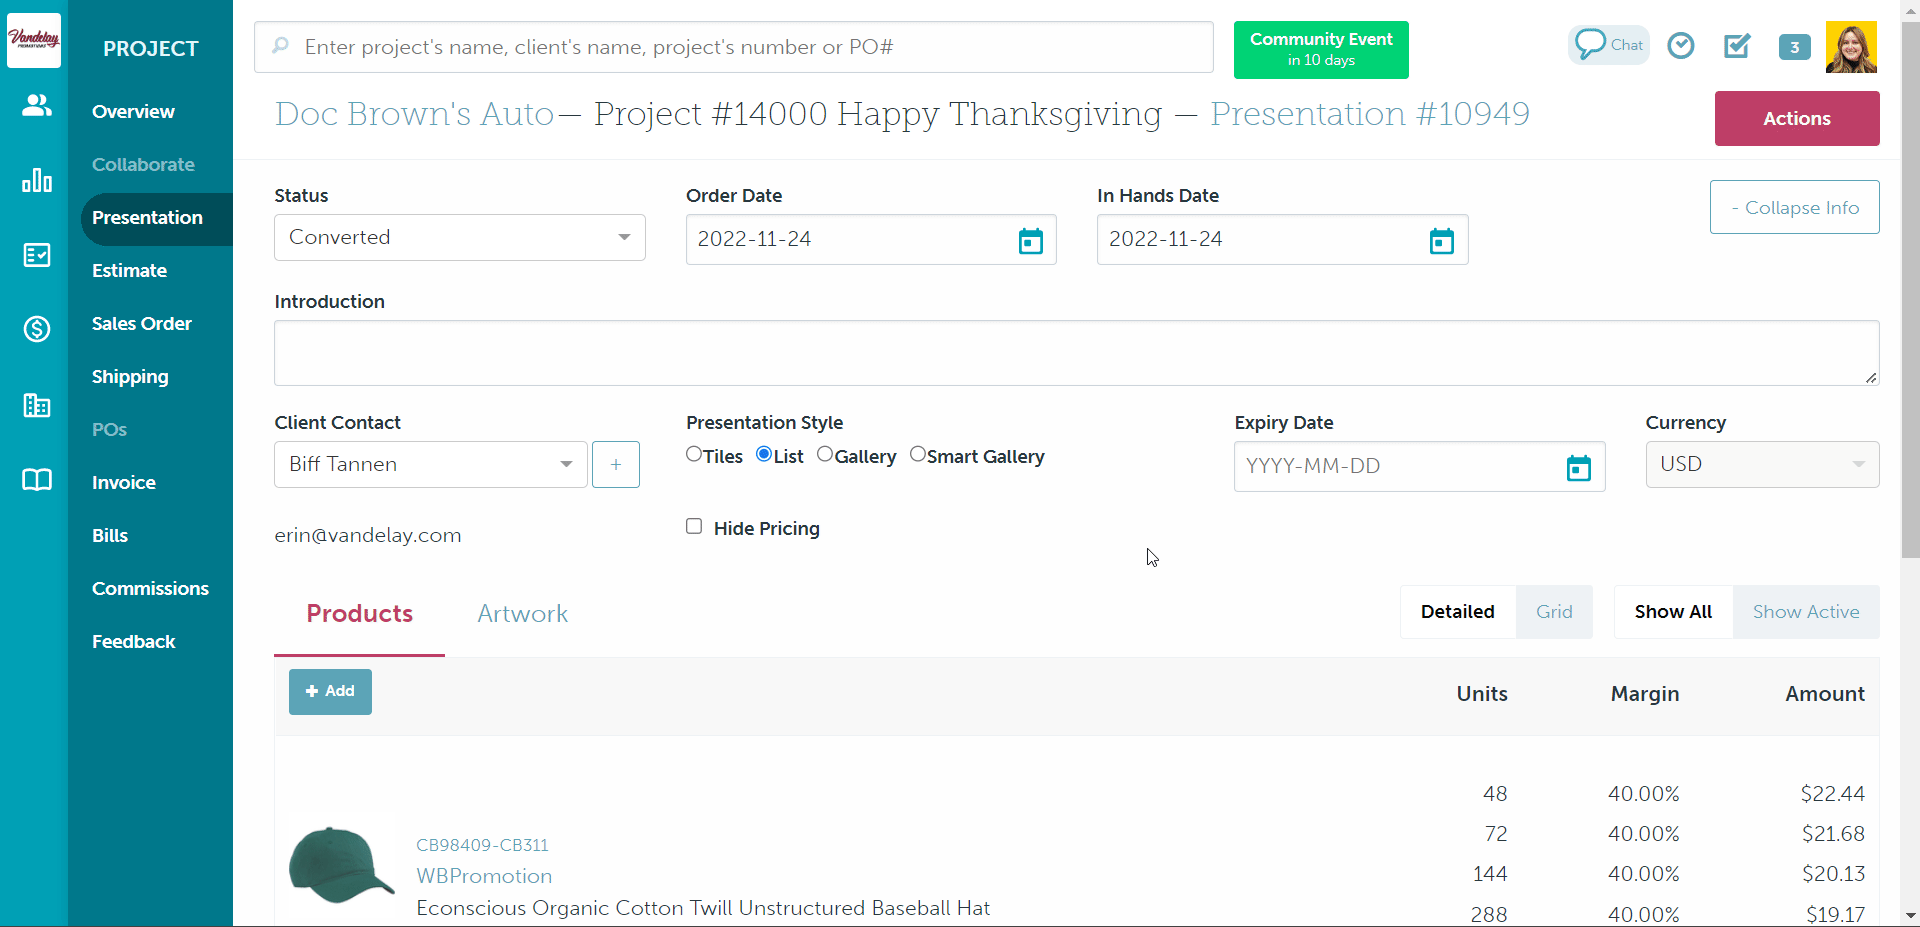Viewport: 1920px width, 927px height.
Task: Click the Introduction text area
Action: (1076, 353)
